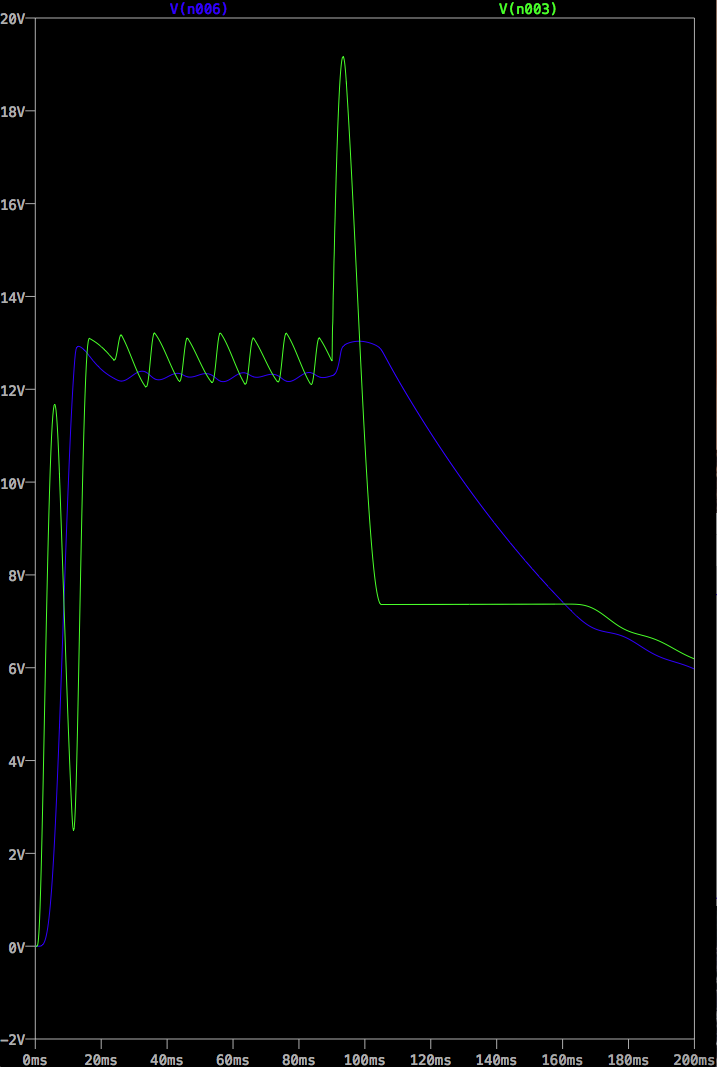Click the 2V vertical axis label
This screenshot has width=717, height=1067.
pyautogui.click(x=17, y=854)
